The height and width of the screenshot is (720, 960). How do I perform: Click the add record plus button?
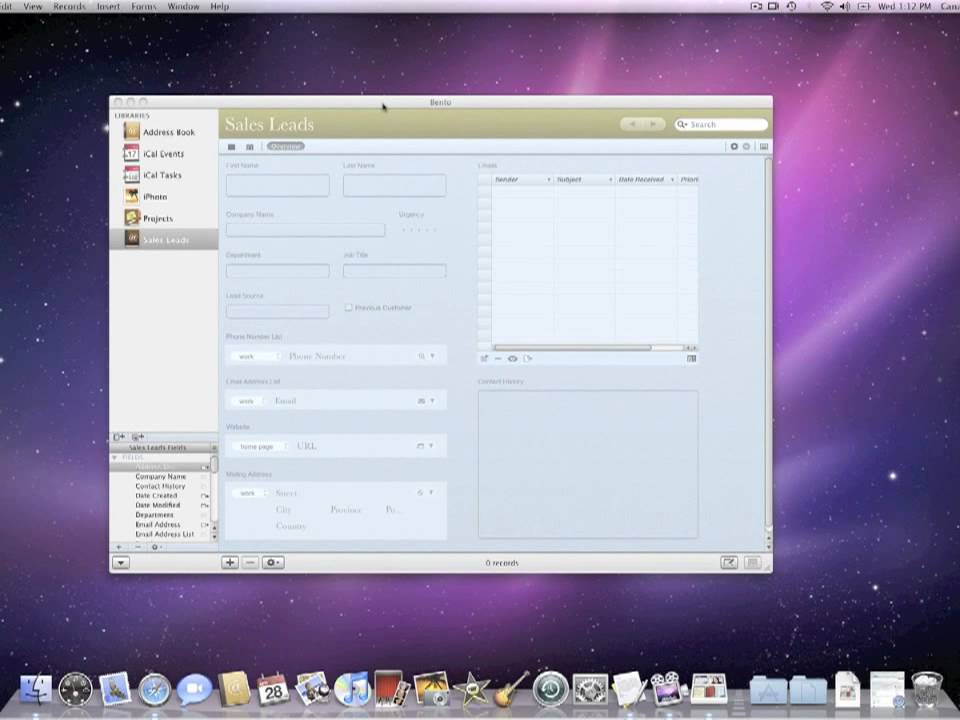pyautogui.click(x=230, y=563)
